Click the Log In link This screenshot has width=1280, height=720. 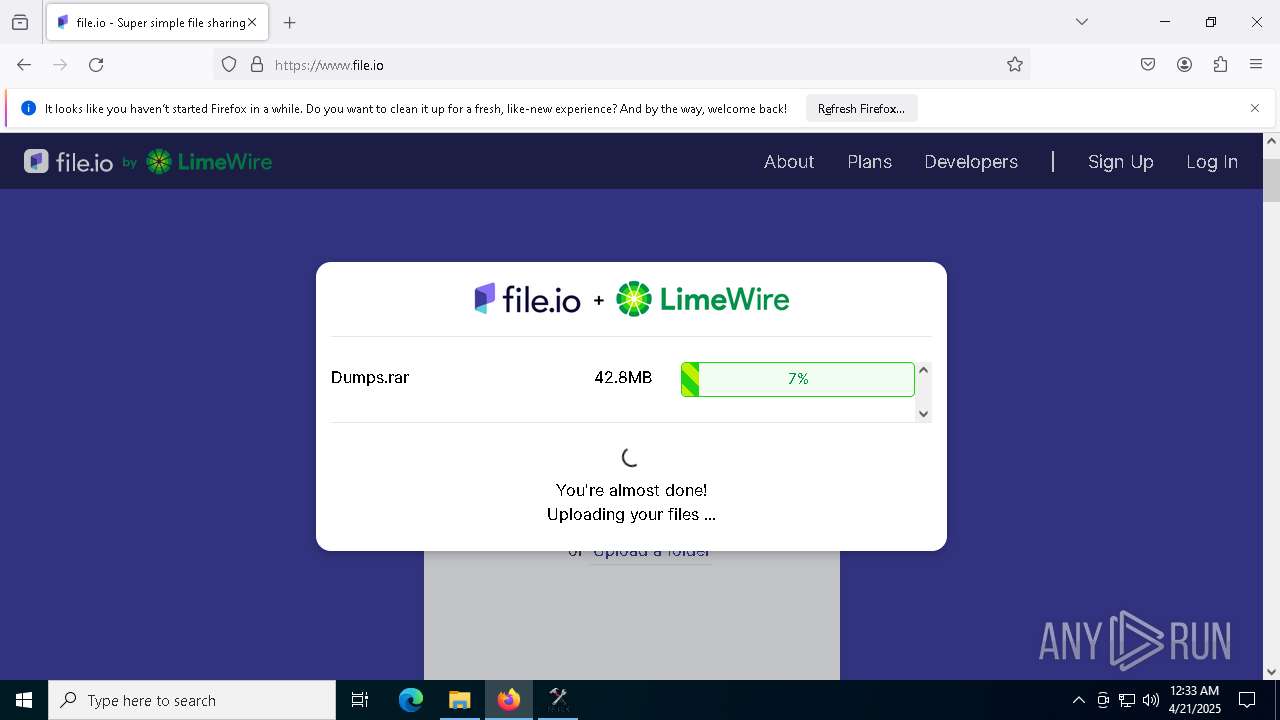(1212, 162)
